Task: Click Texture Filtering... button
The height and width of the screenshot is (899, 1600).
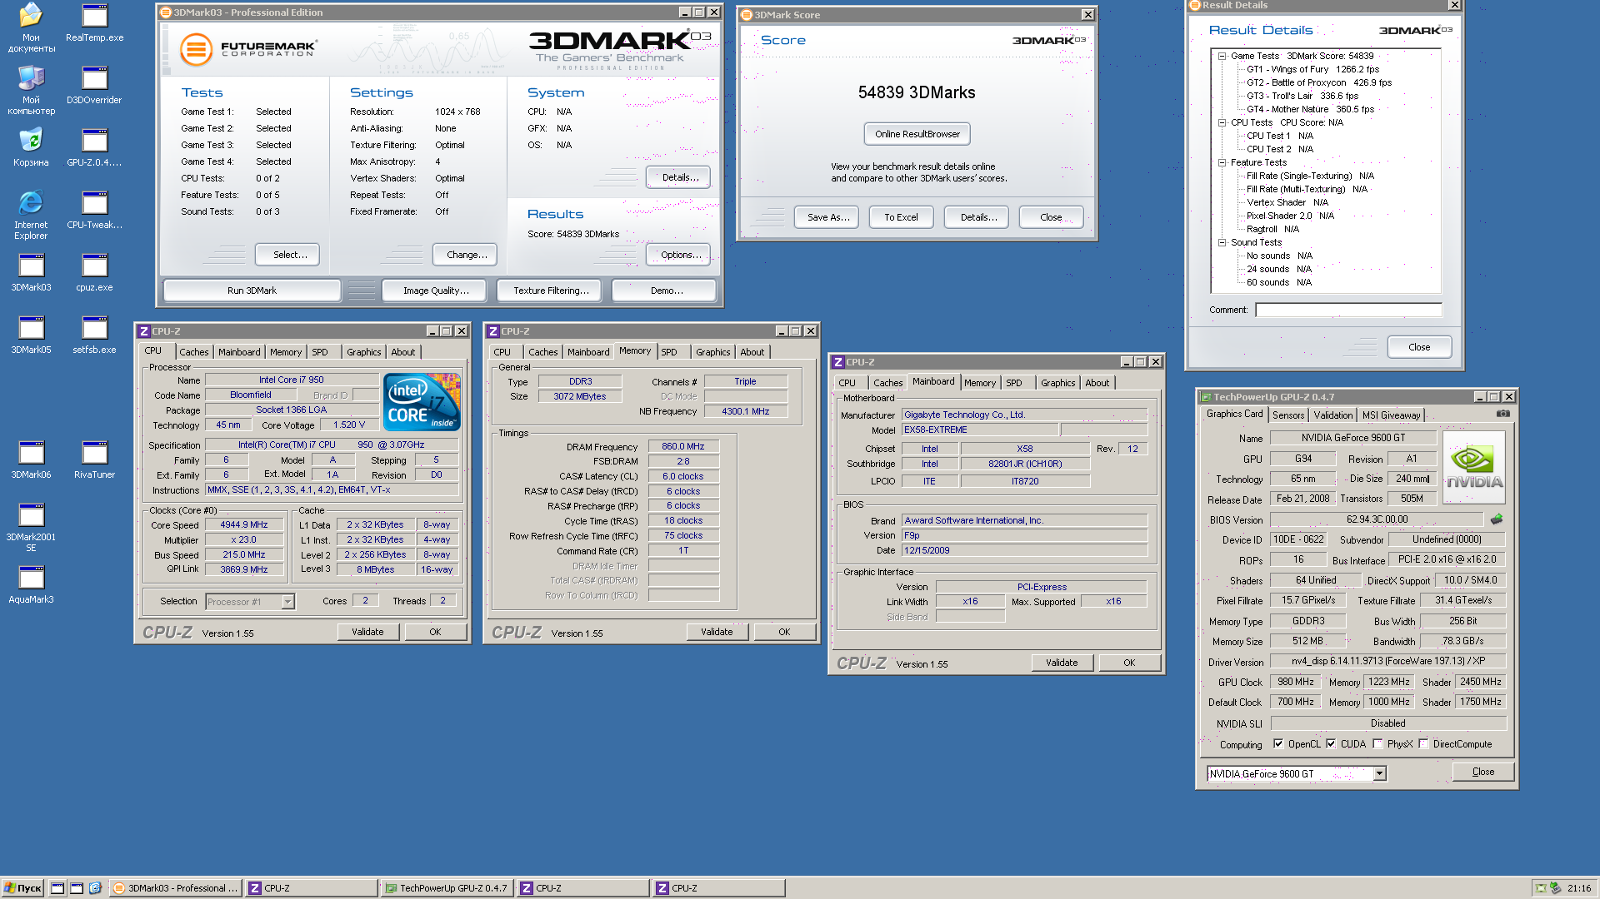Action: click(551, 290)
